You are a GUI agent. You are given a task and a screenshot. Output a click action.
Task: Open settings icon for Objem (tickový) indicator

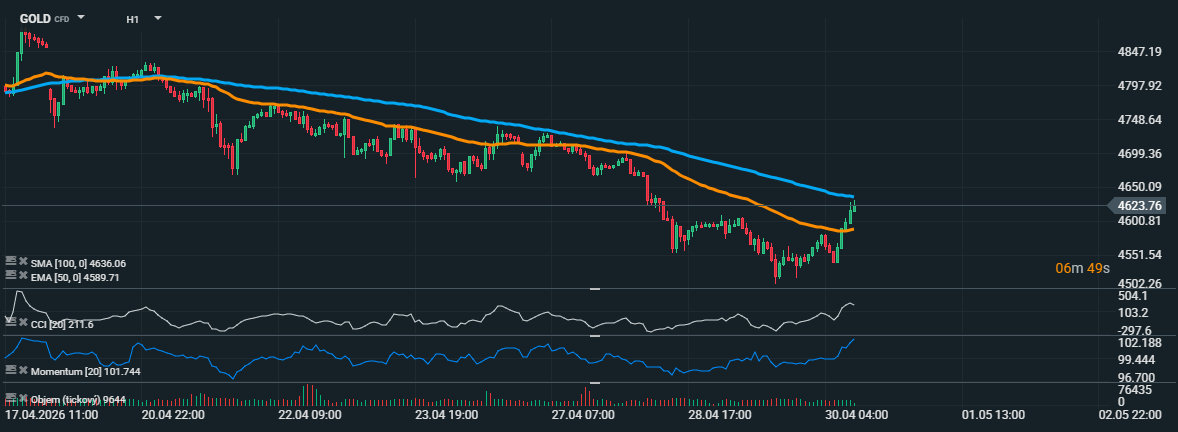(x=10, y=398)
